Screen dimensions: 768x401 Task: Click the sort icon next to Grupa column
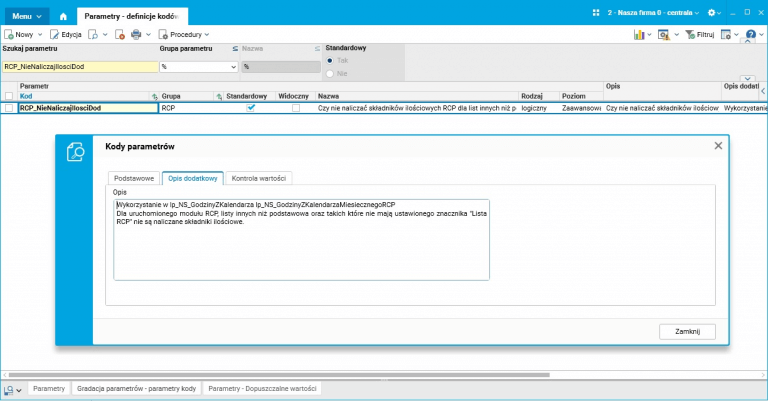point(219,96)
